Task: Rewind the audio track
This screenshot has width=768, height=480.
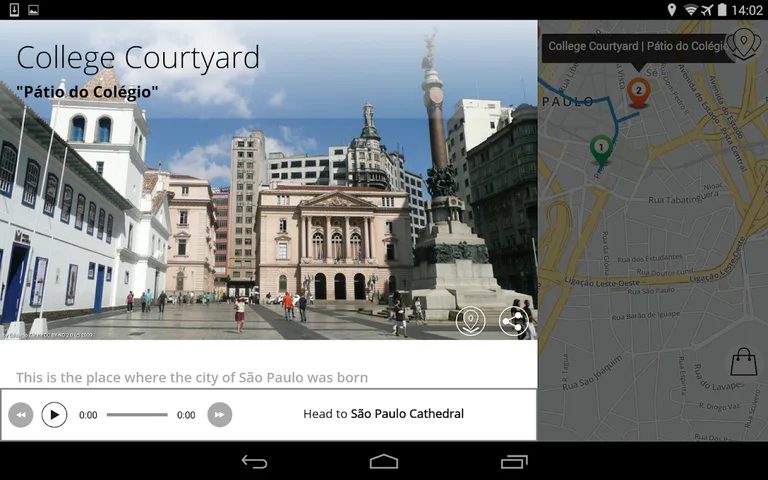Action: point(21,415)
